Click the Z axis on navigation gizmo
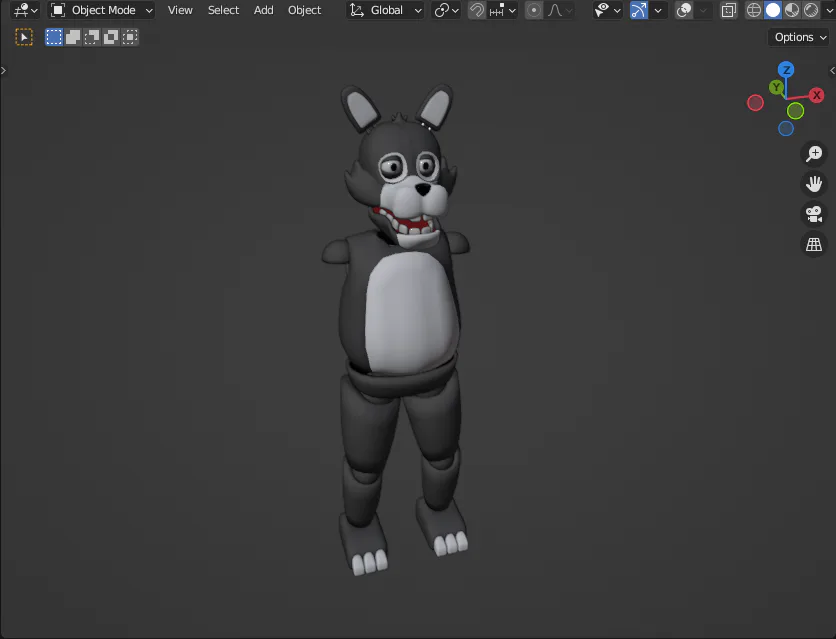Viewport: 836px width, 639px height. click(x=786, y=70)
